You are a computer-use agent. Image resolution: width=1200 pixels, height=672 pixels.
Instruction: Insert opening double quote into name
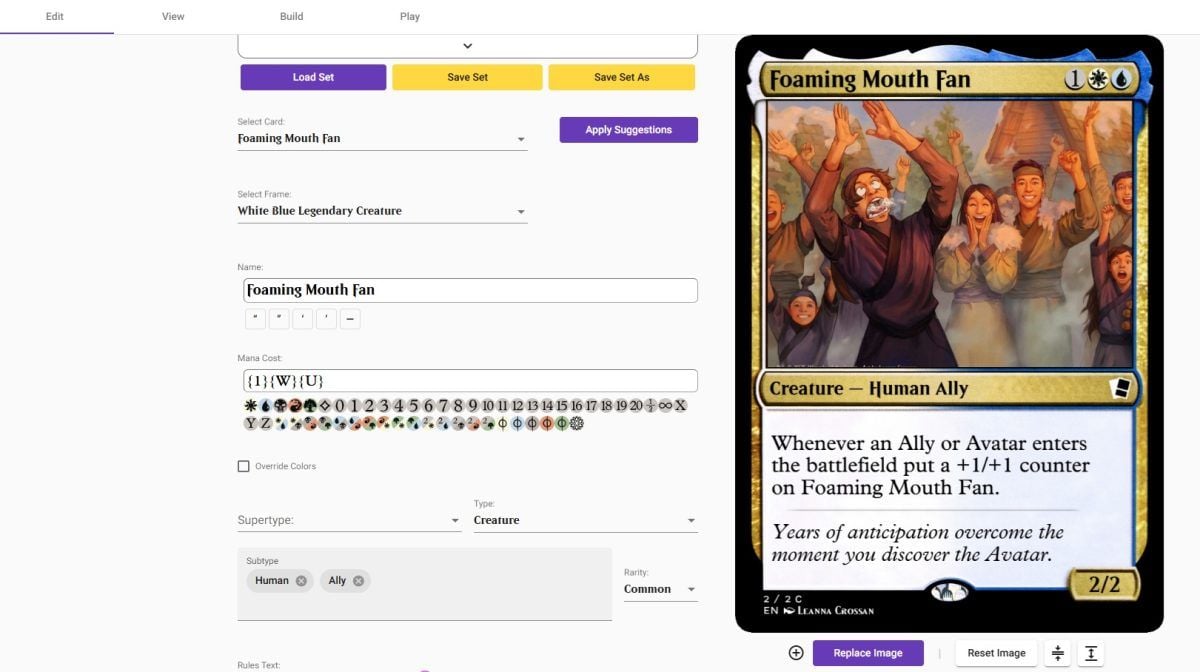[x=255, y=319]
